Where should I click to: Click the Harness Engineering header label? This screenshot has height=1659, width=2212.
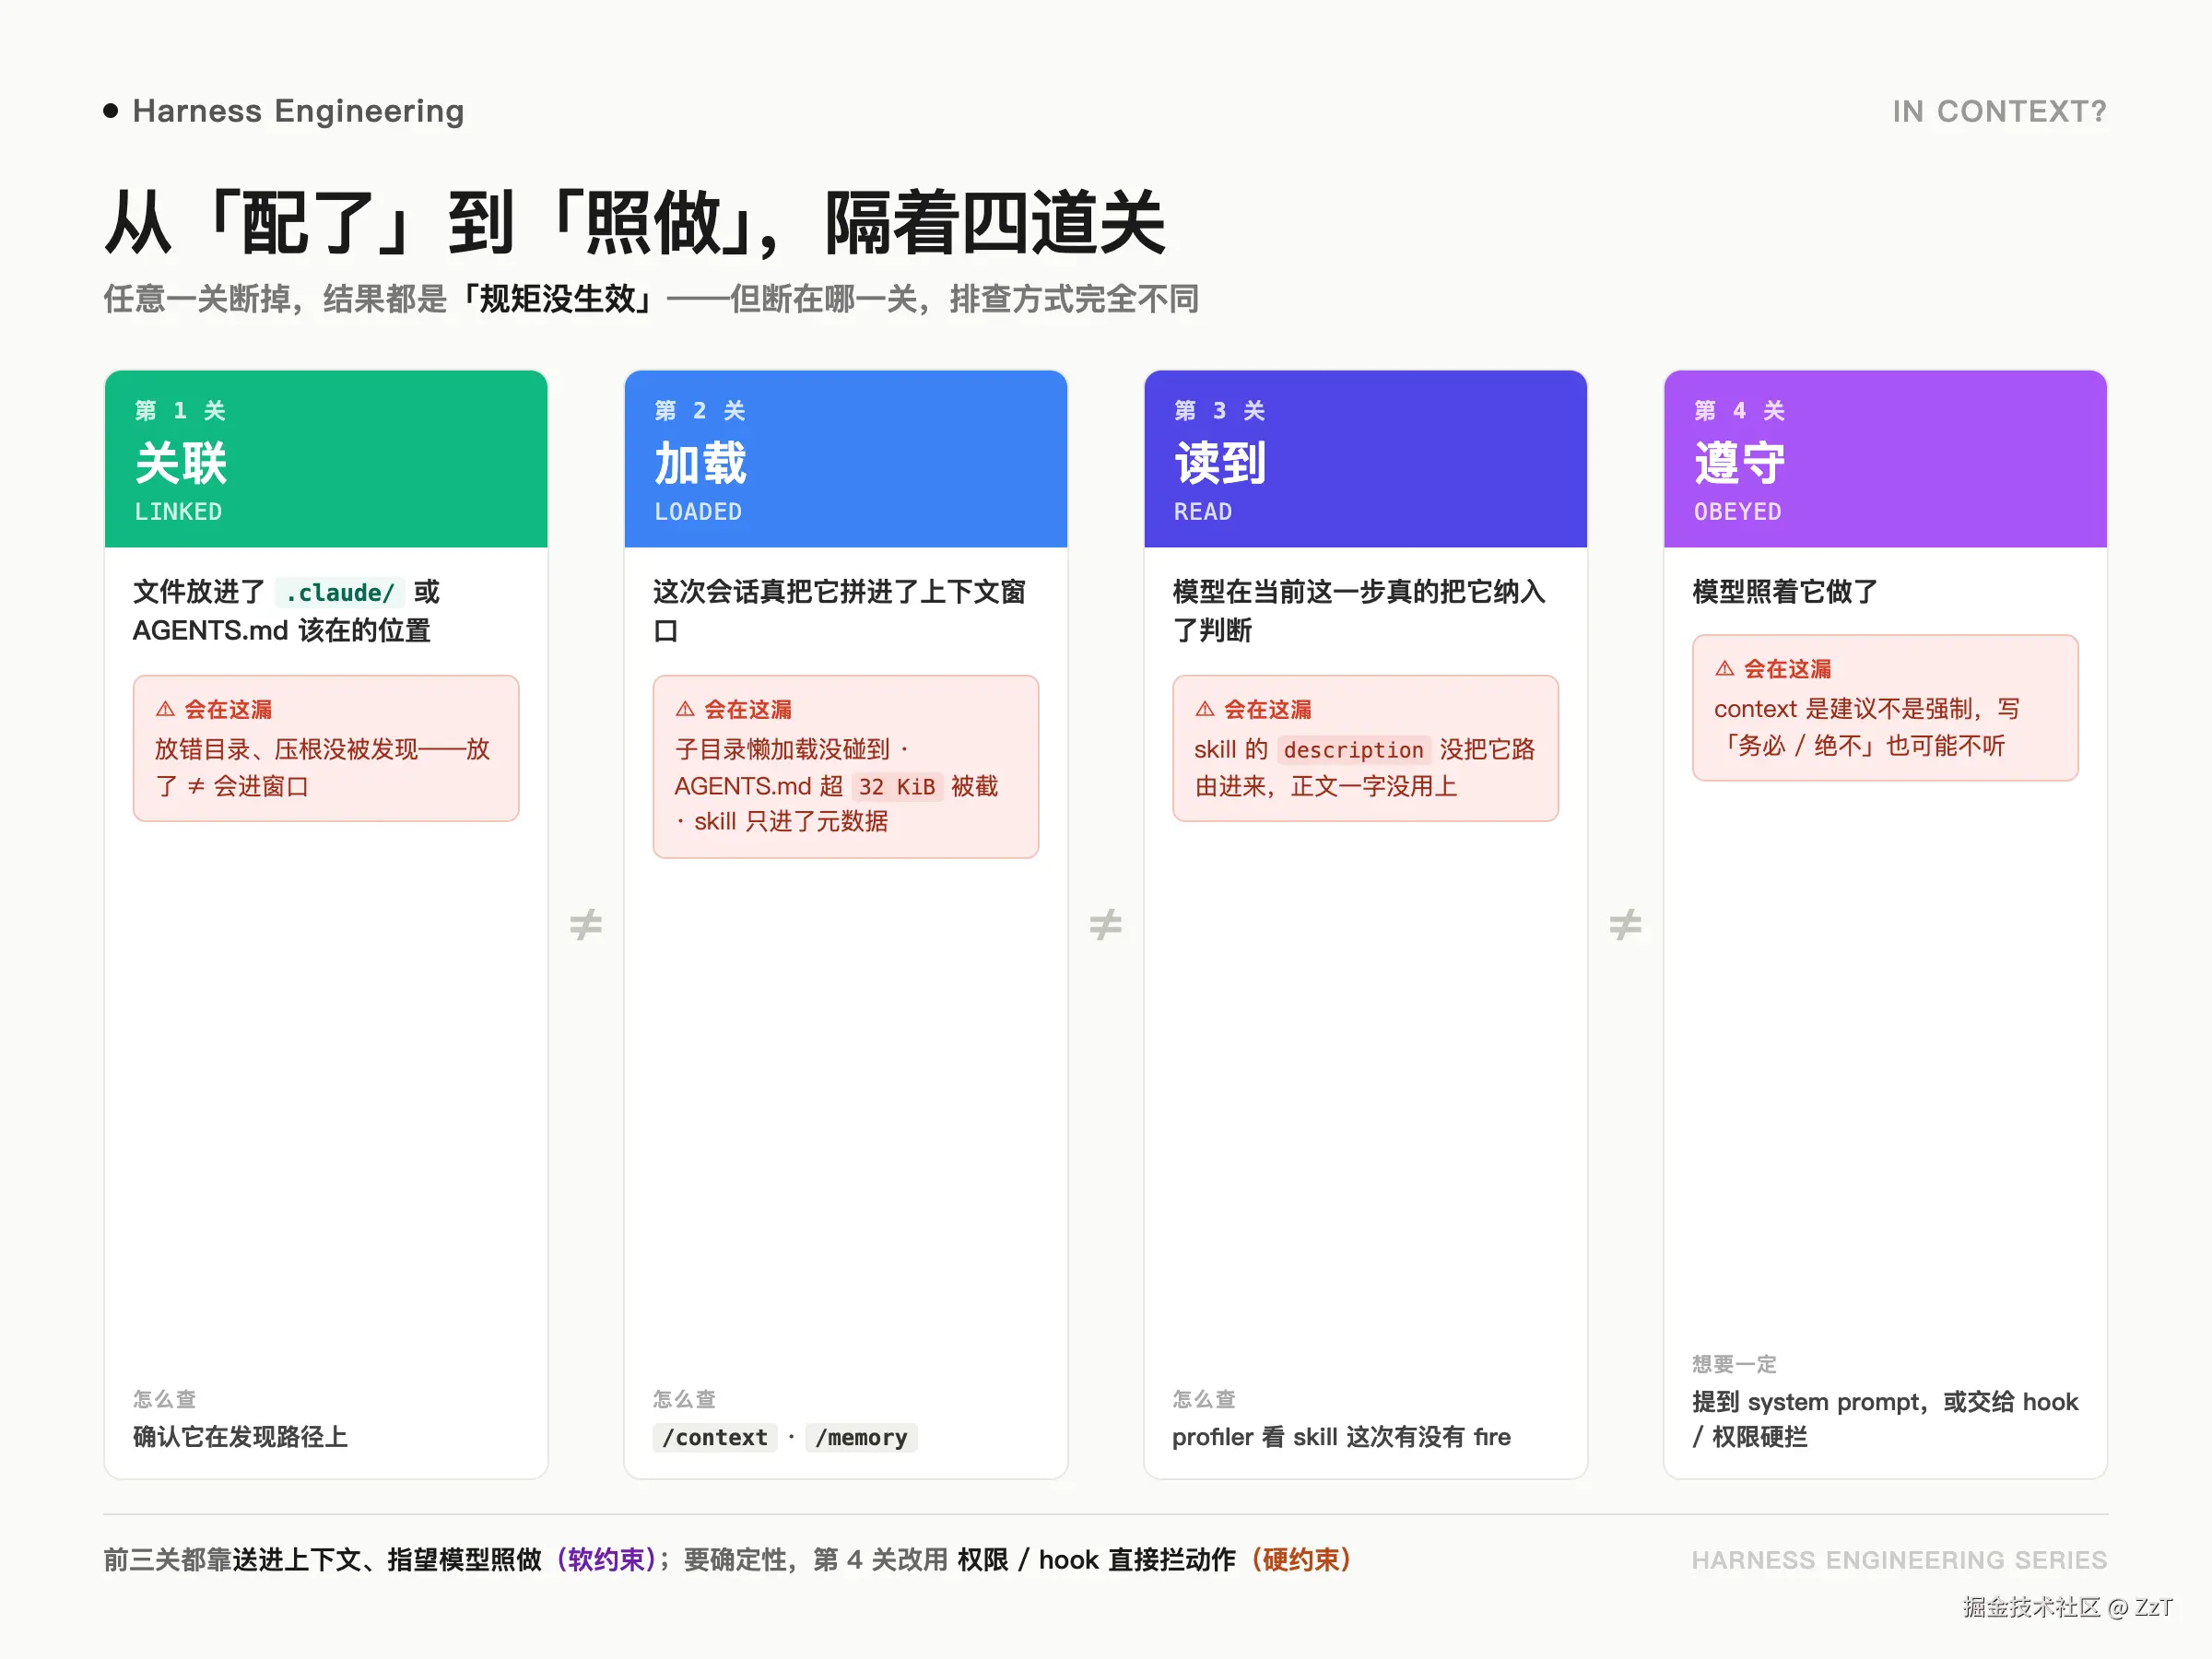click(298, 110)
